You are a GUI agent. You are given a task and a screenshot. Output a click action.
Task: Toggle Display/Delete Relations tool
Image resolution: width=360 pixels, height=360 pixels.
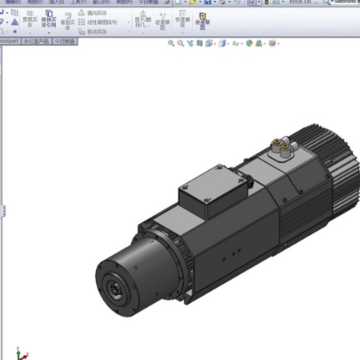(143, 20)
